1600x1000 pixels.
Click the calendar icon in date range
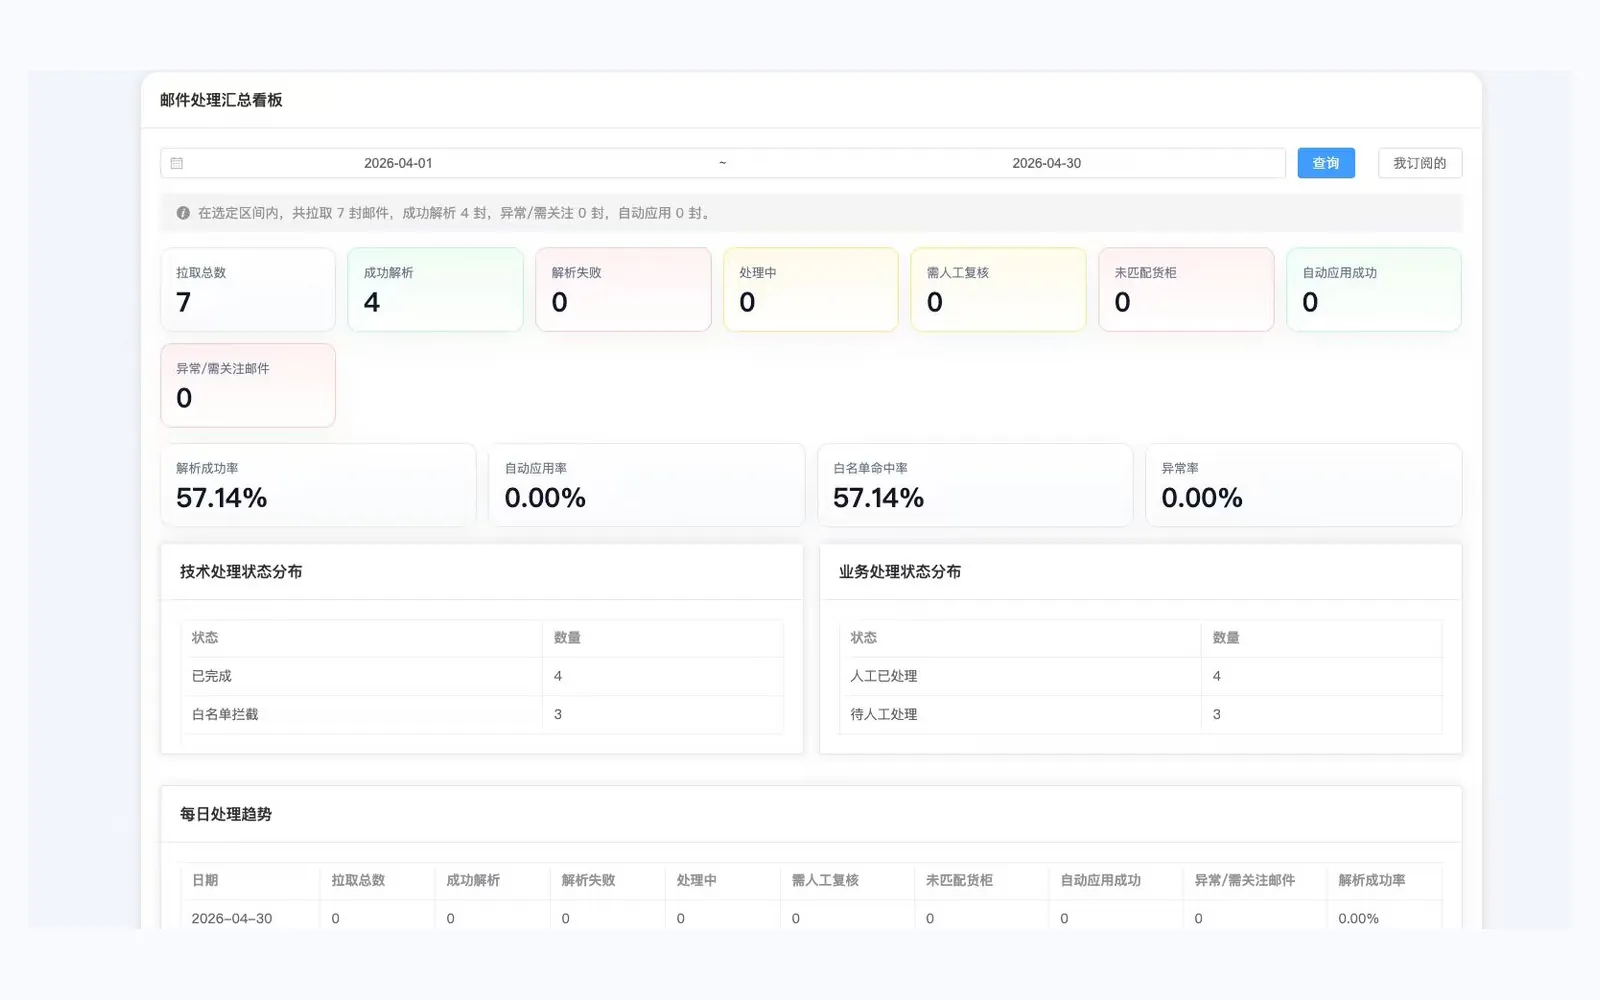pos(177,163)
